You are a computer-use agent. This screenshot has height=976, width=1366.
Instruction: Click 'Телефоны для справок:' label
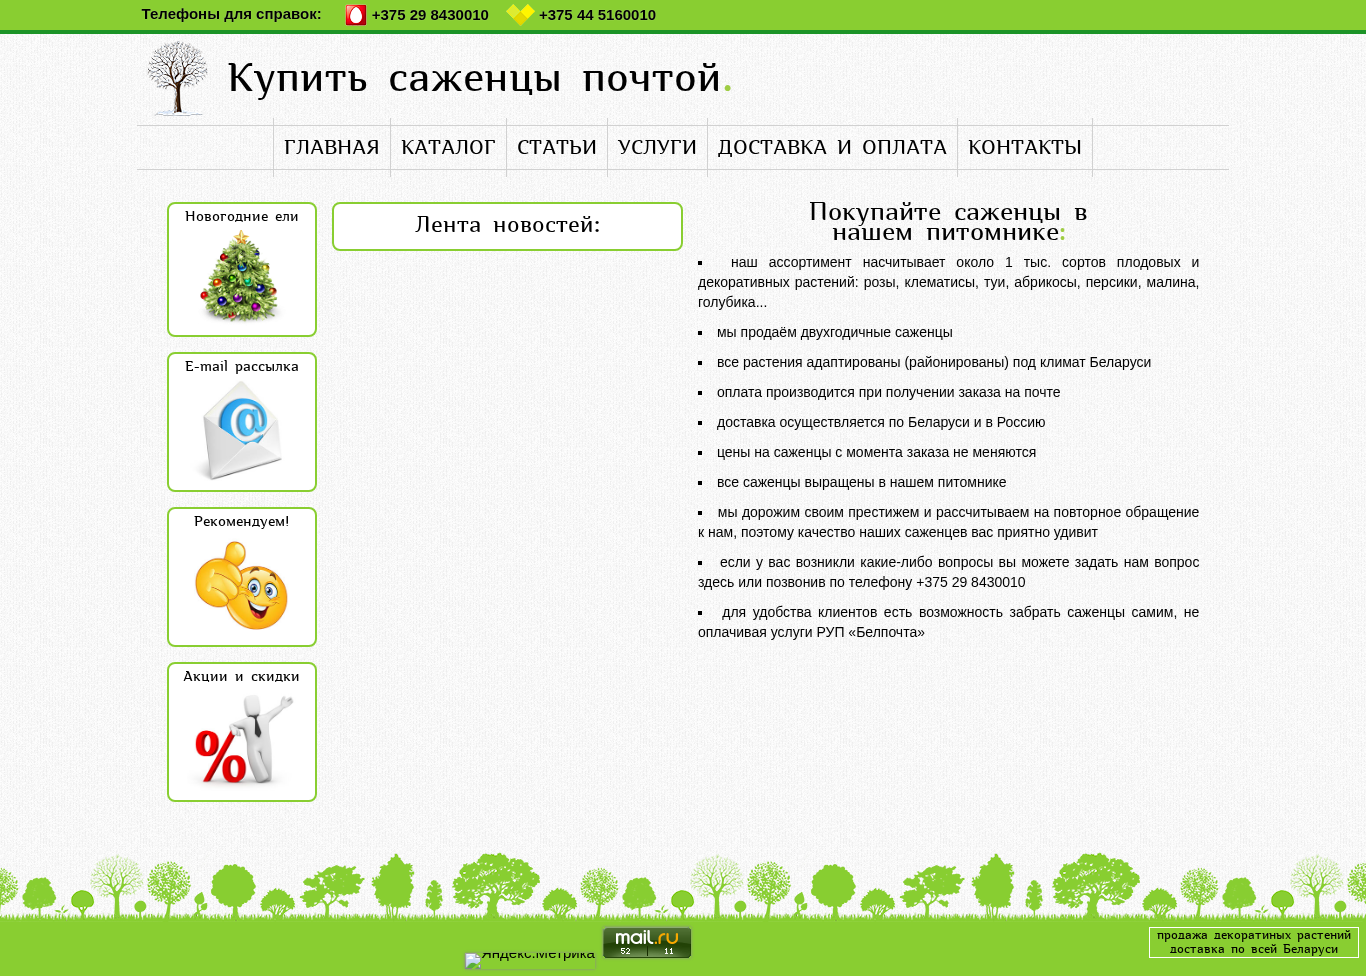tap(232, 14)
